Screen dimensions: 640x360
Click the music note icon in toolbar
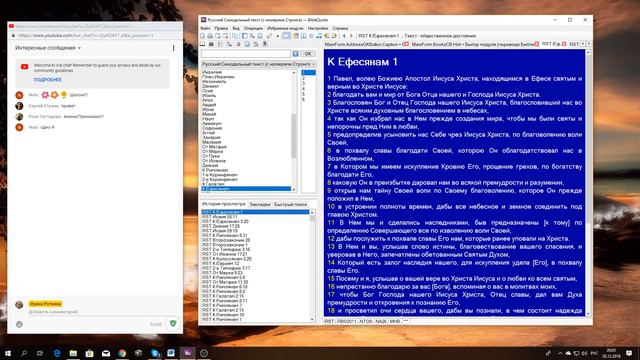coord(319,36)
